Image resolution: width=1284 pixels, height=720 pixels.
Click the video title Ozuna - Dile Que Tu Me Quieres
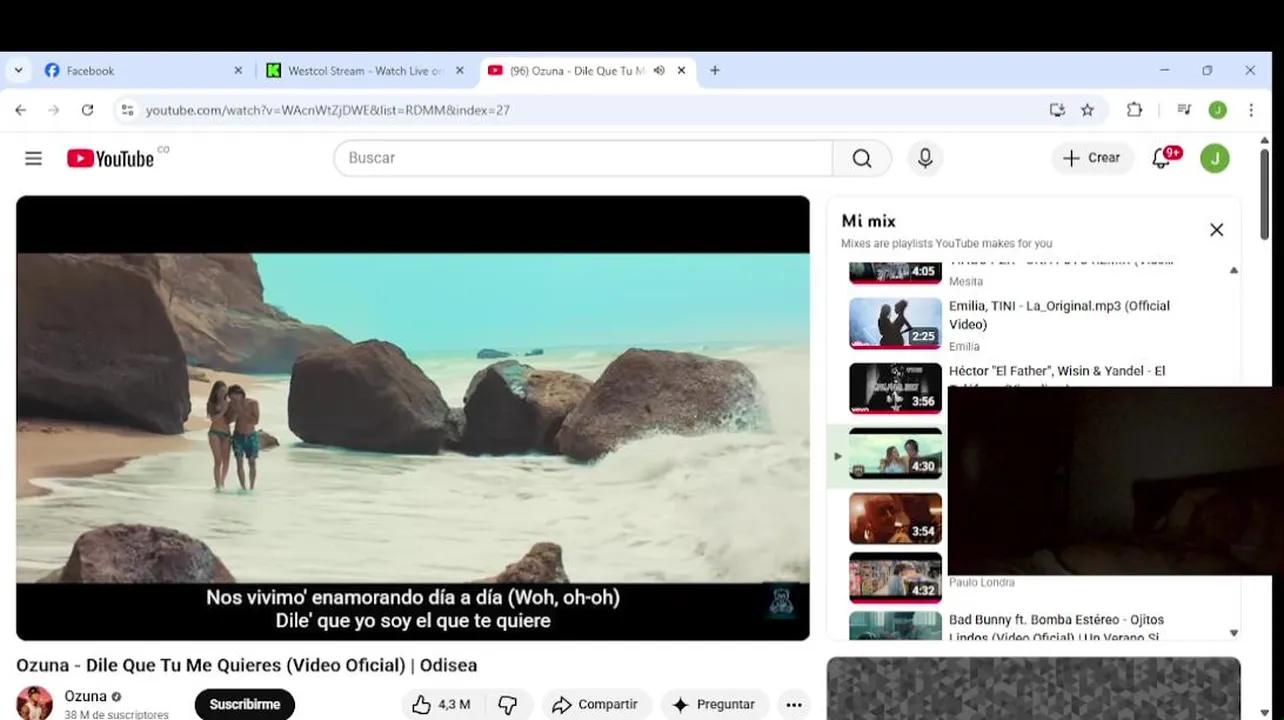coord(247,665)
